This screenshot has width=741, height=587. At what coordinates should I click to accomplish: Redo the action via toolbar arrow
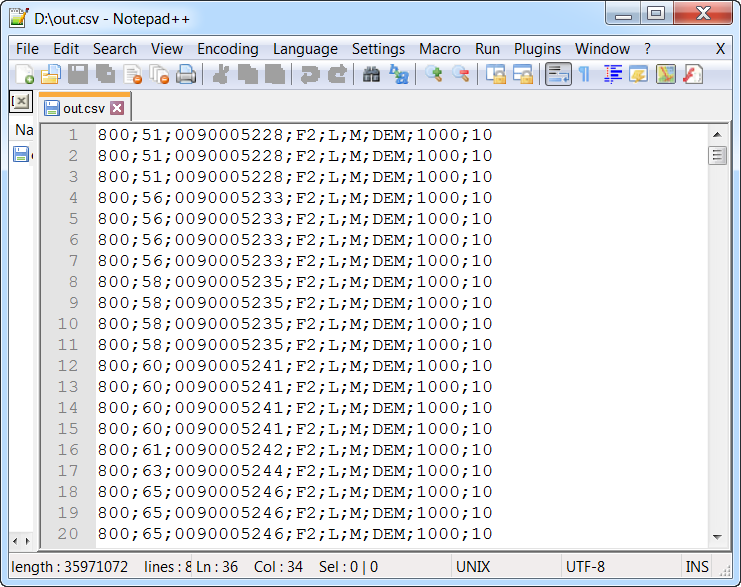(337, 75)
